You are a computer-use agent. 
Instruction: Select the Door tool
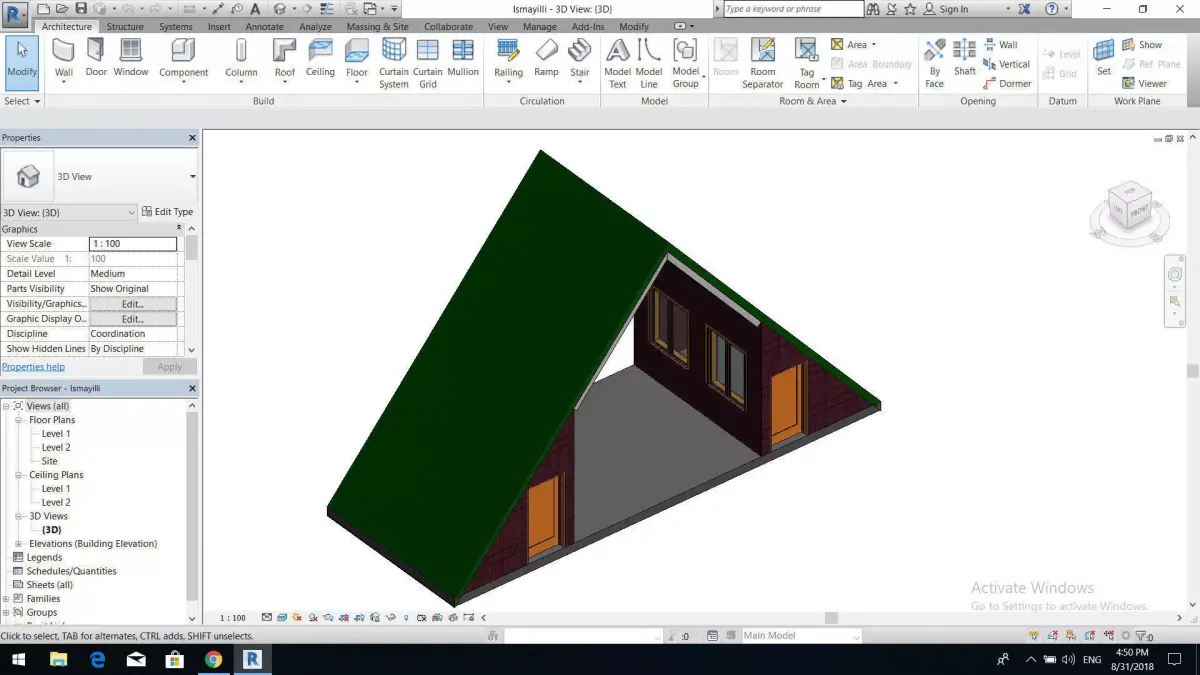tap(96, 58)
